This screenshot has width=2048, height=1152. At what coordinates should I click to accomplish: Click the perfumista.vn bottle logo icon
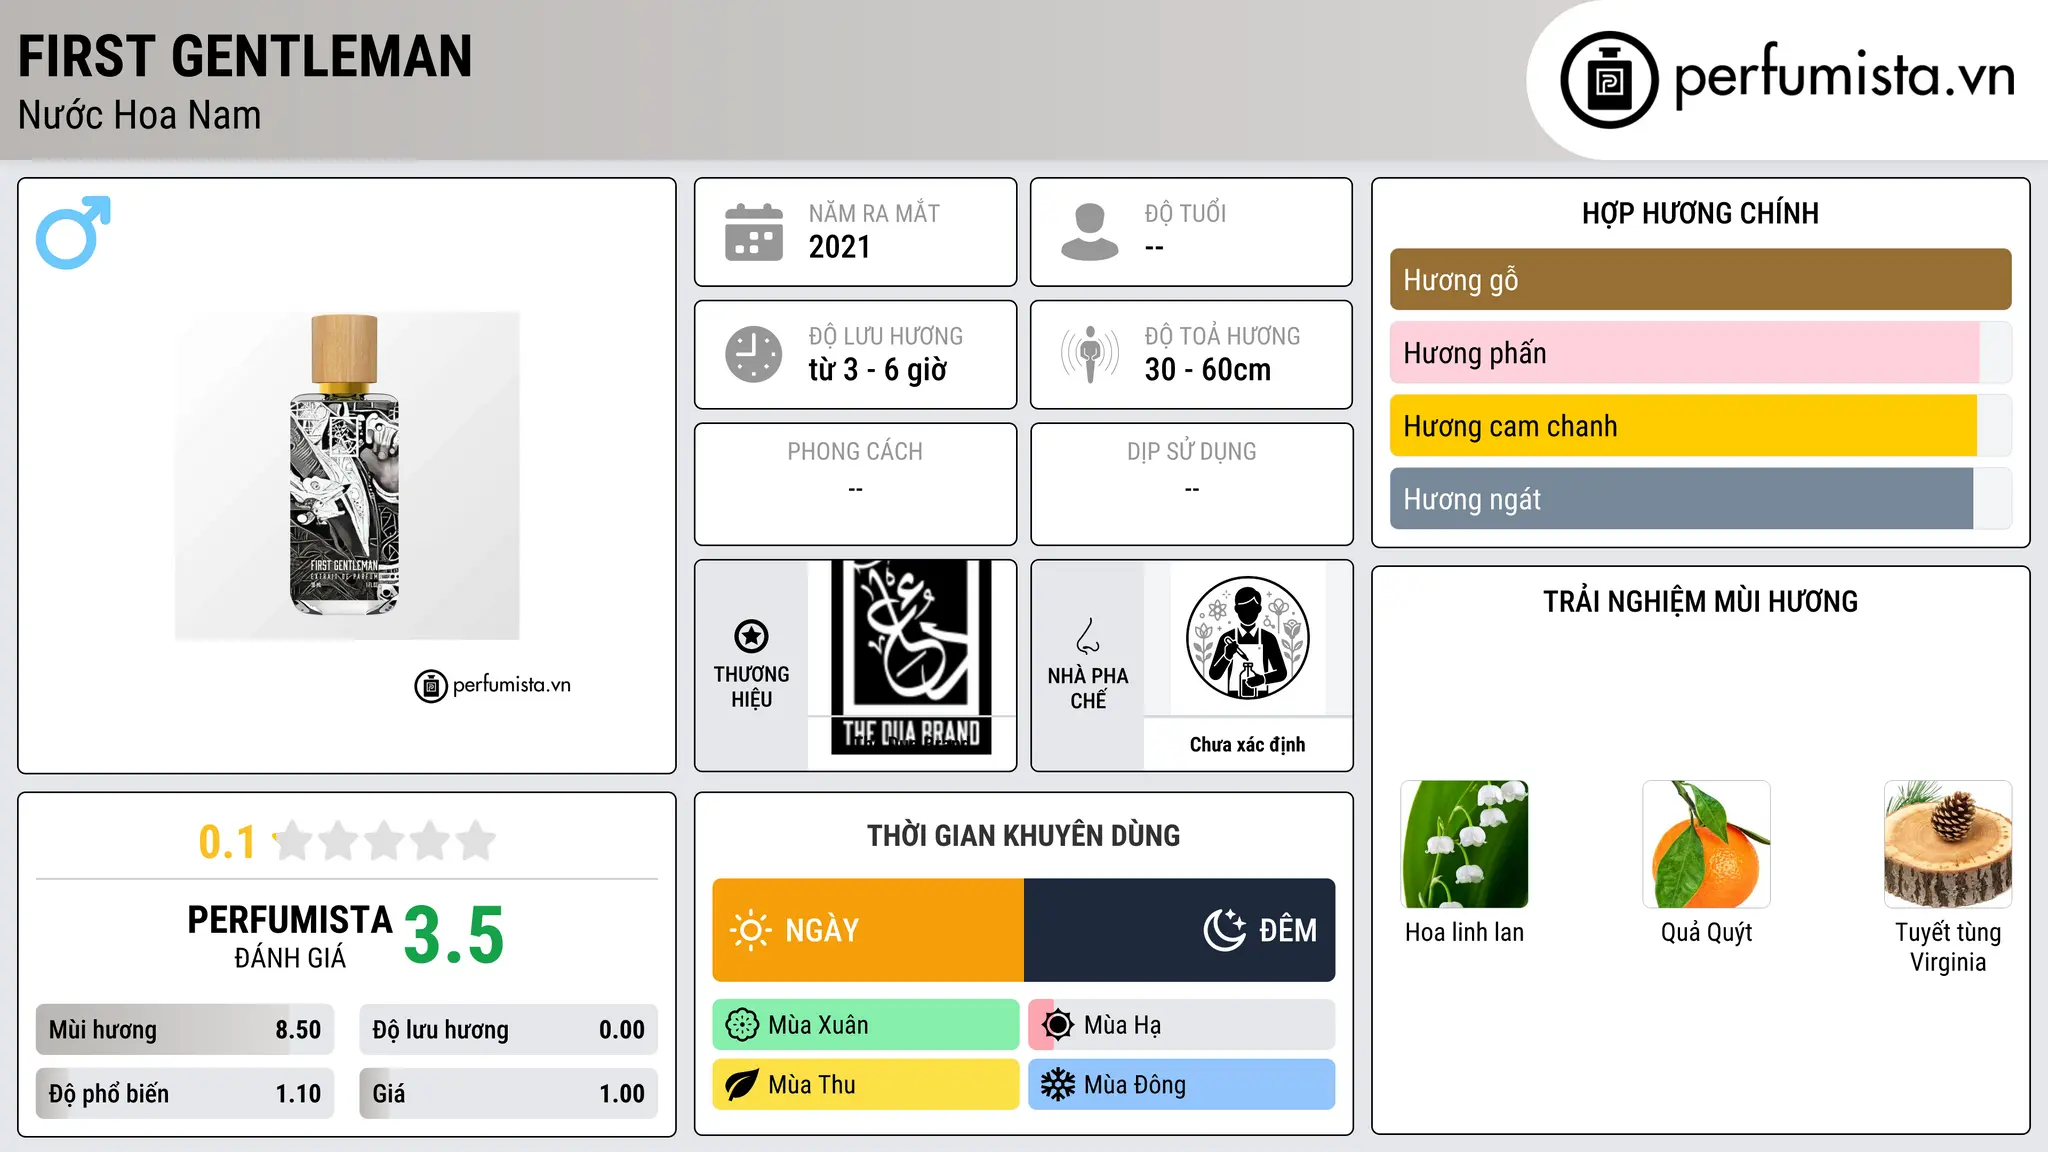1609,80
